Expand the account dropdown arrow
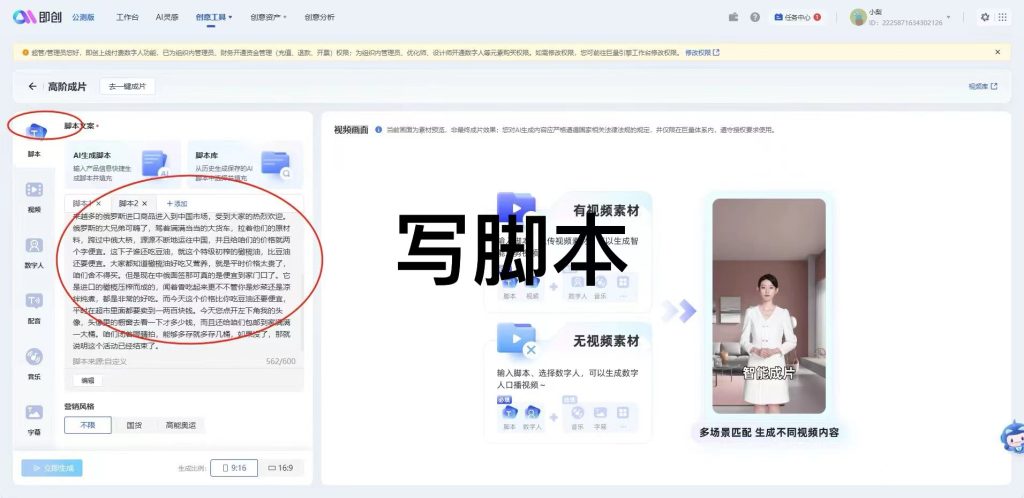Screen dimensions: 1024x498 click(x=948, y=18)
